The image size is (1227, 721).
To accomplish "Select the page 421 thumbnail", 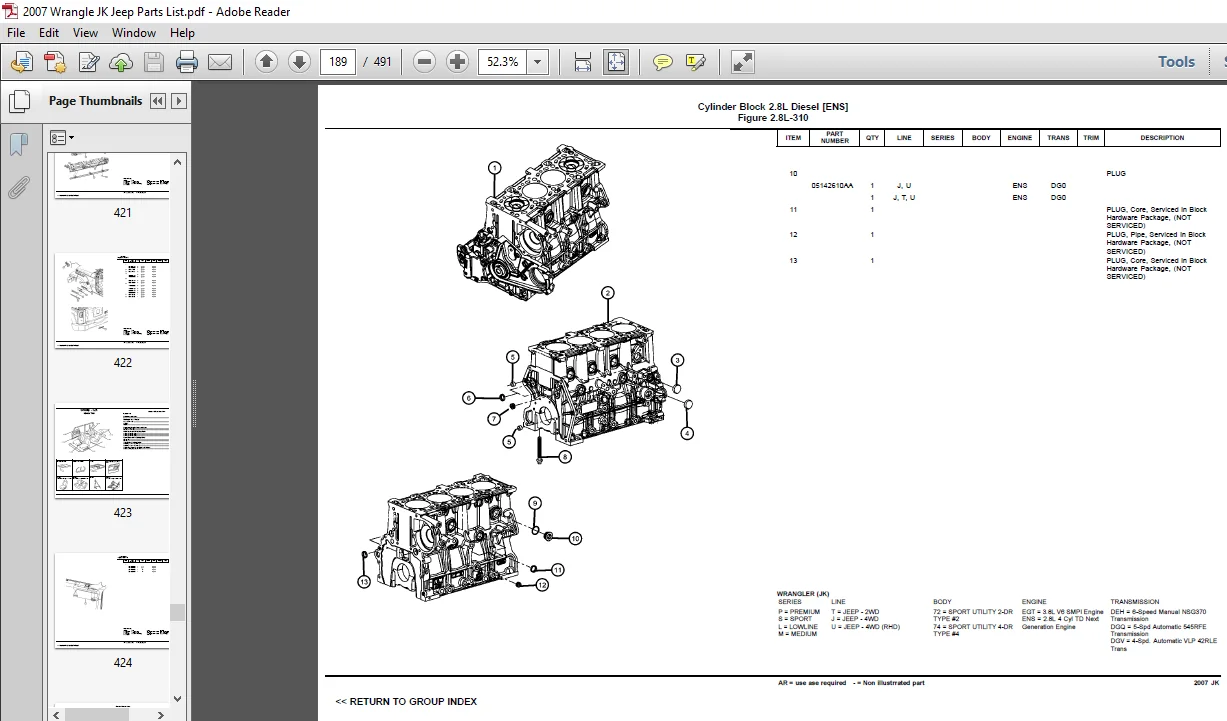I will pyautogui.click(x=112, y=176).
